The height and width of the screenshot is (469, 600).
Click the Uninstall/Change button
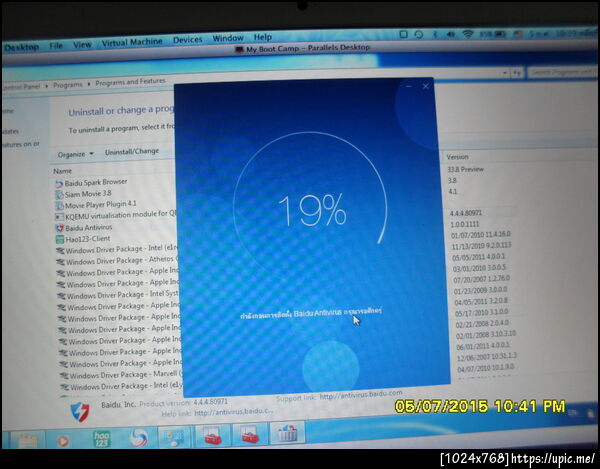[132, 152]
